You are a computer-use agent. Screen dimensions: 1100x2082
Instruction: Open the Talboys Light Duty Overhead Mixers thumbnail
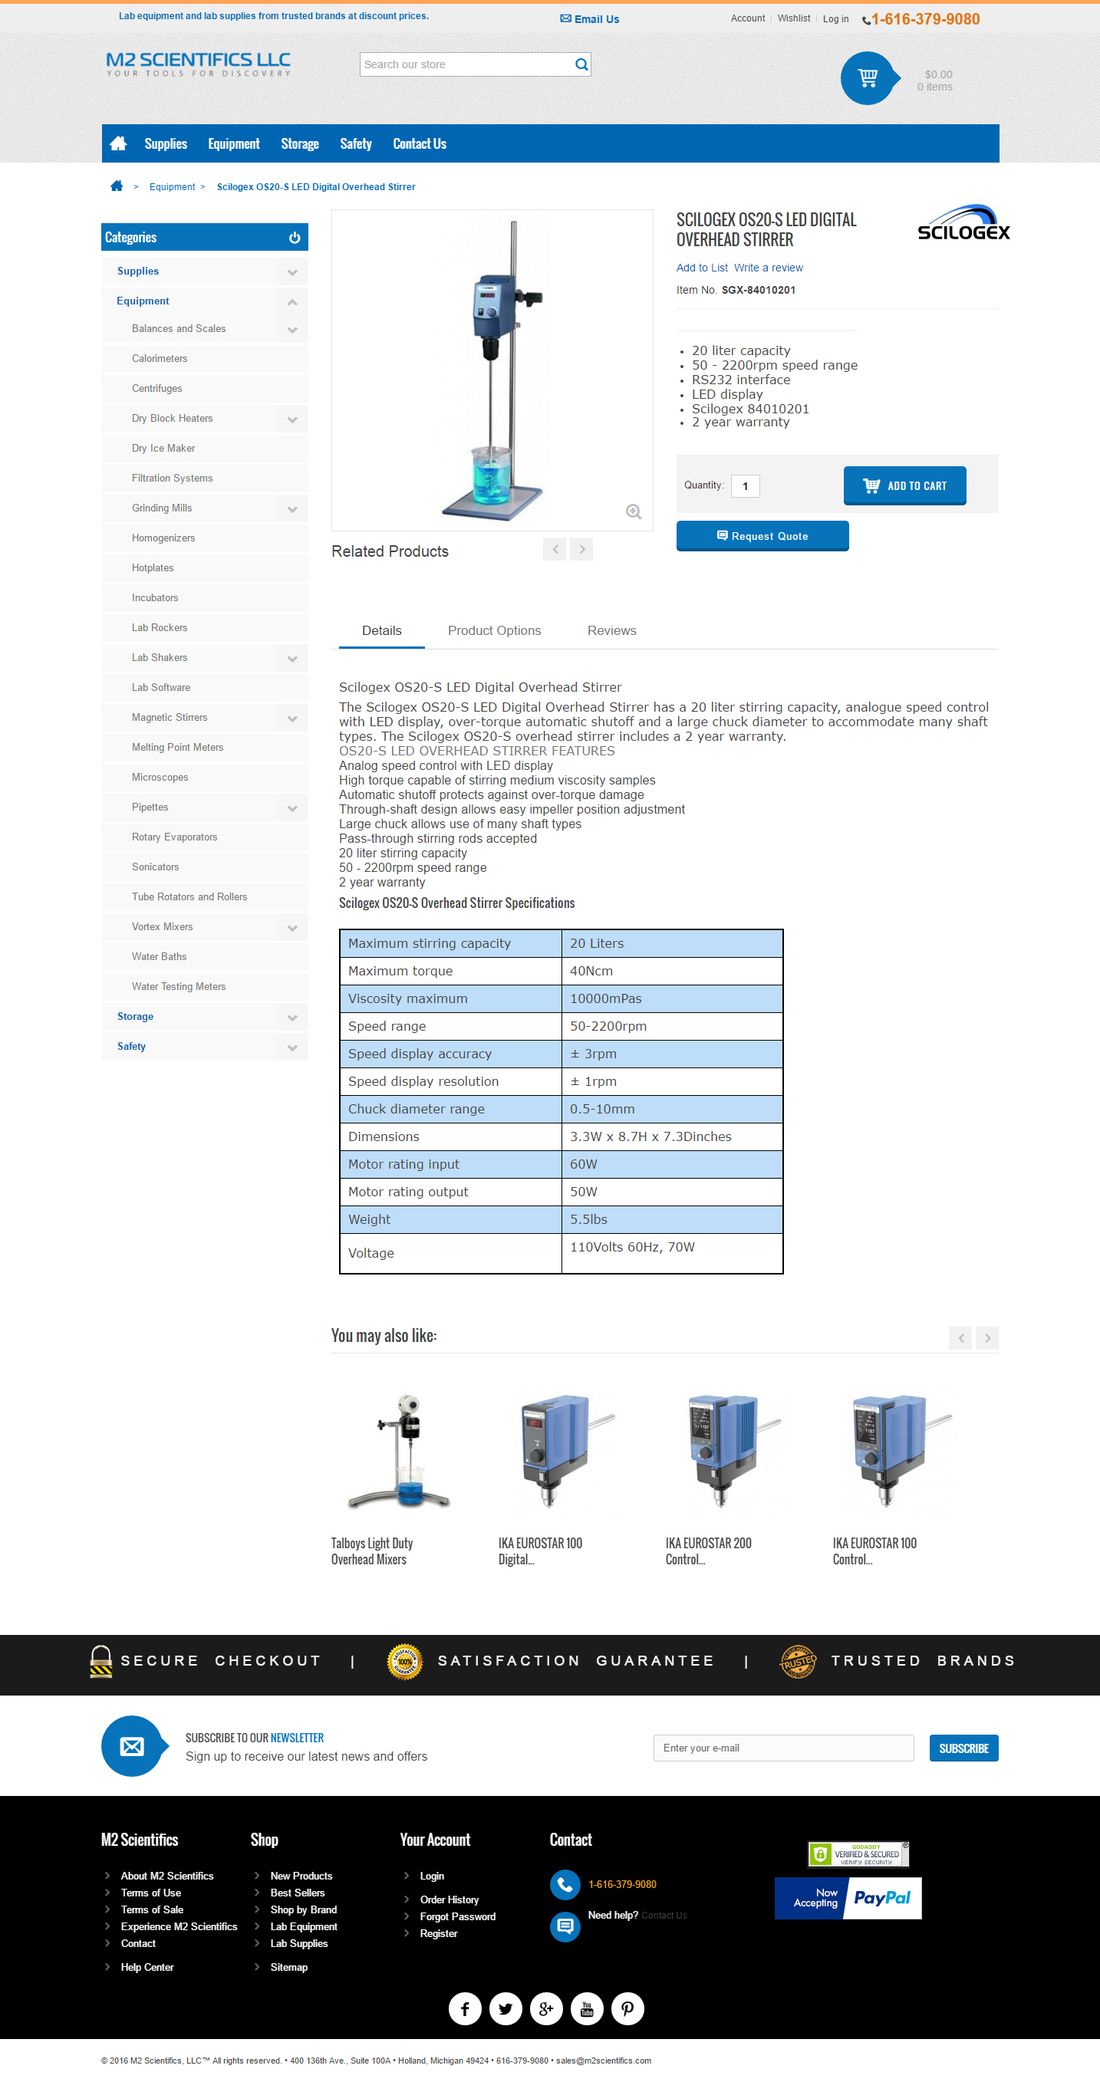click(401, 1450)
